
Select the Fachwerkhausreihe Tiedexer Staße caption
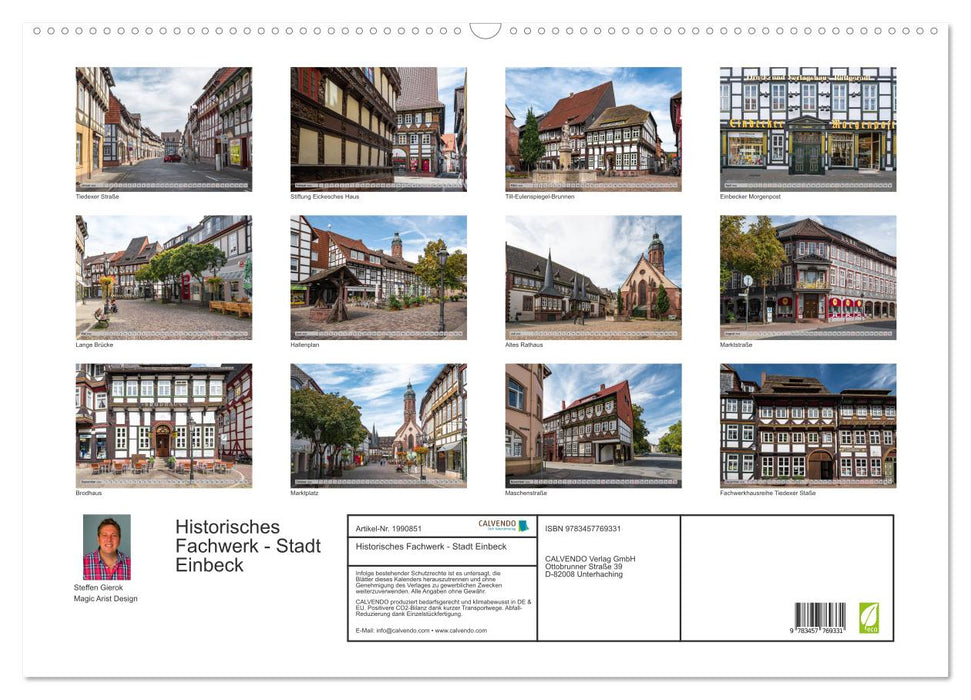[x=768, y=493]
